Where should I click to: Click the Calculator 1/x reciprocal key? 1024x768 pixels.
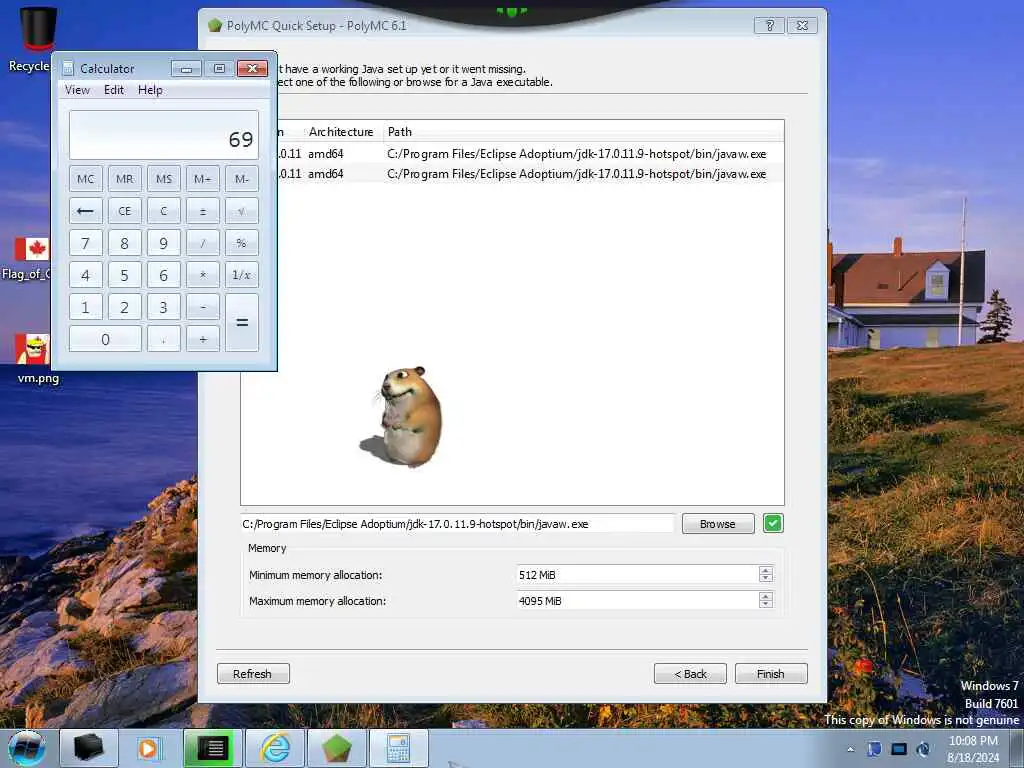(242, 275)
